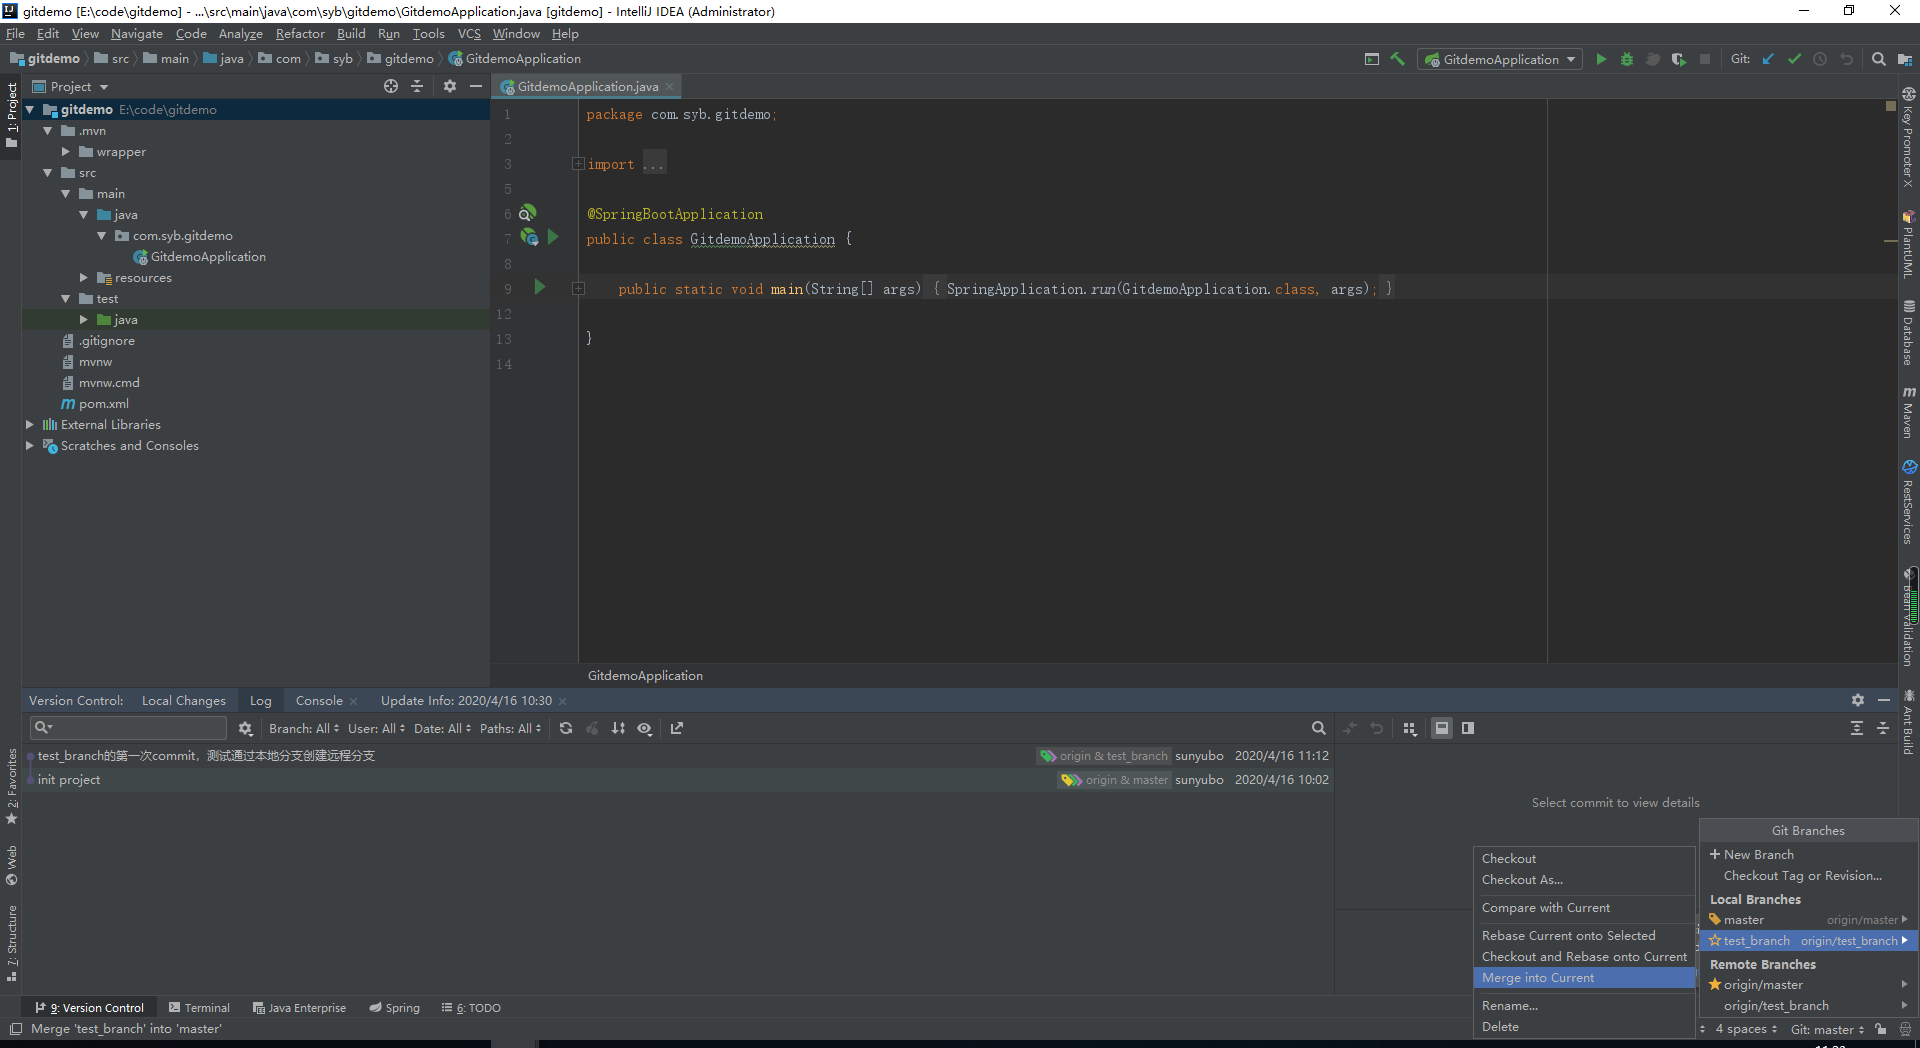
Task: Open VCS log settings gear next to search
Action: click(x=245, y=728)
